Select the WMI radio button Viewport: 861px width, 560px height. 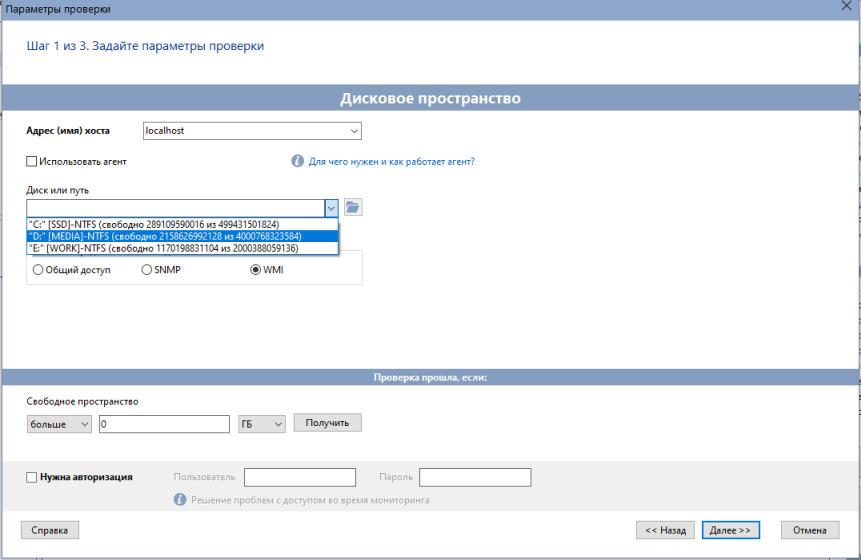(x=255, y=270)
